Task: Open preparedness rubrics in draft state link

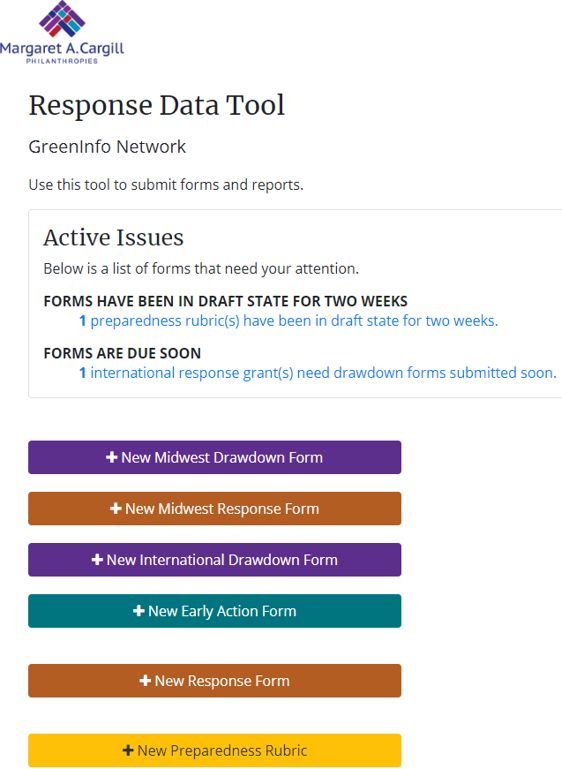Action: coord(288,321)
